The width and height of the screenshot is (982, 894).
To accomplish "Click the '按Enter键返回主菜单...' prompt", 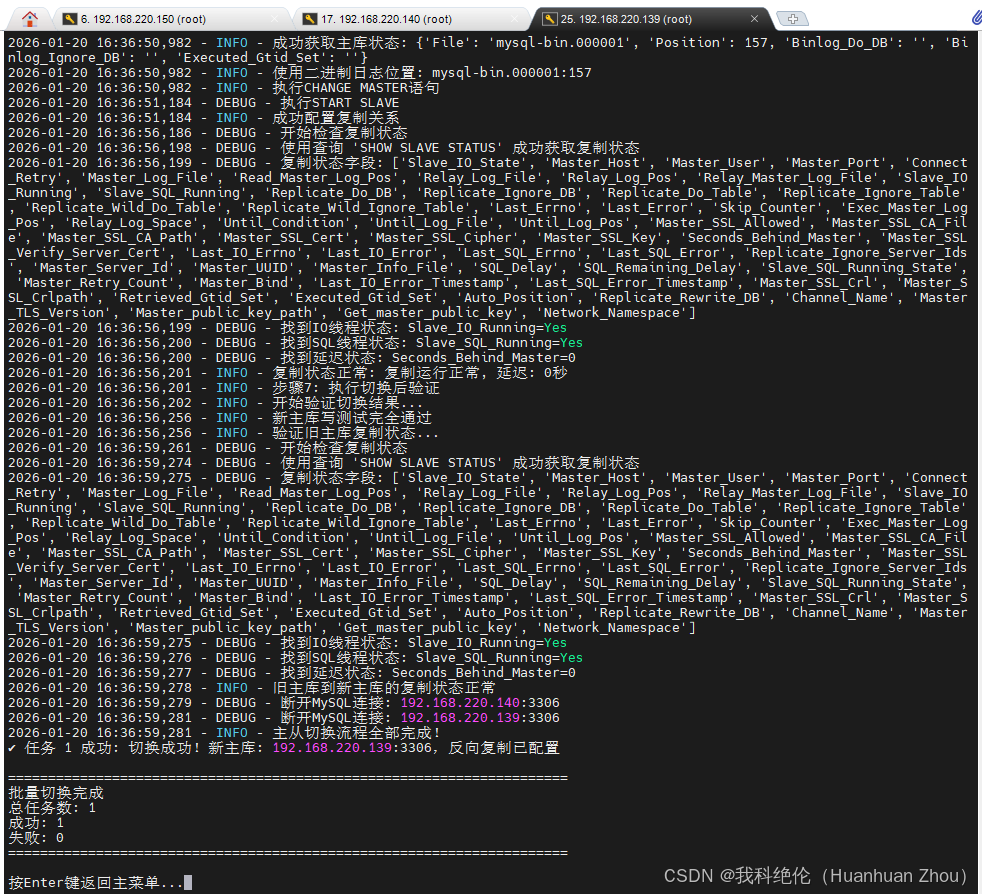I will pyautogui.click(x=95, y=883).
